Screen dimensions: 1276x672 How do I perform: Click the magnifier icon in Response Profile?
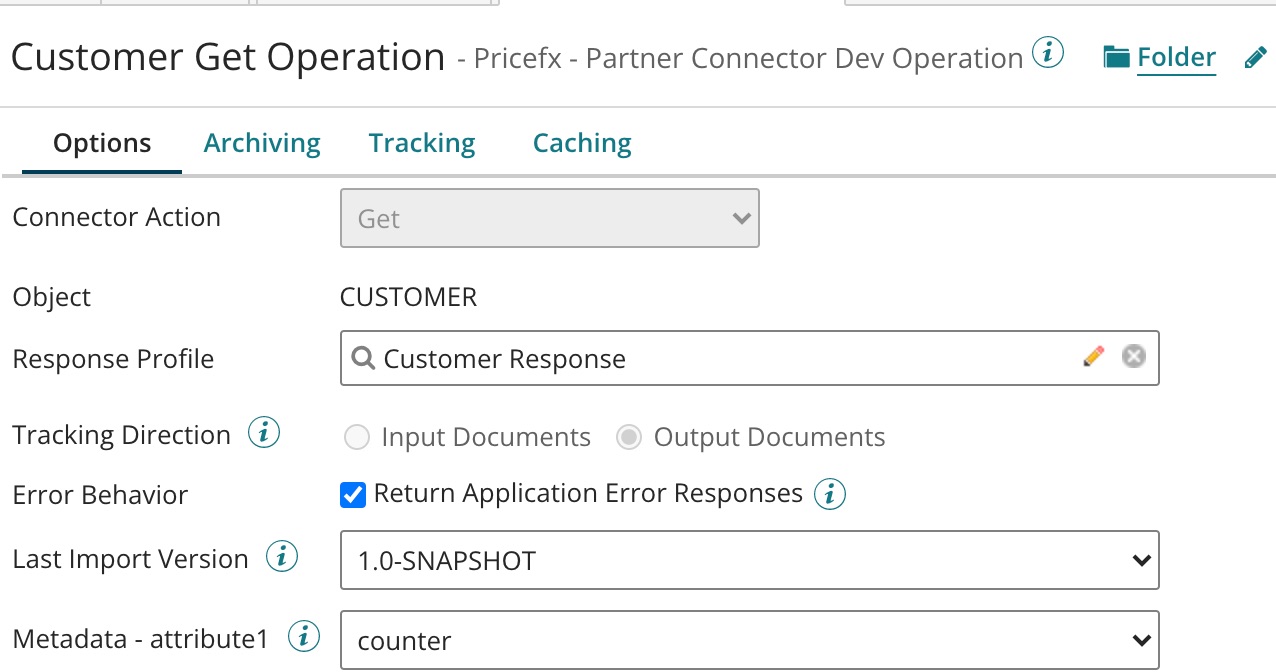click(364, 358)
